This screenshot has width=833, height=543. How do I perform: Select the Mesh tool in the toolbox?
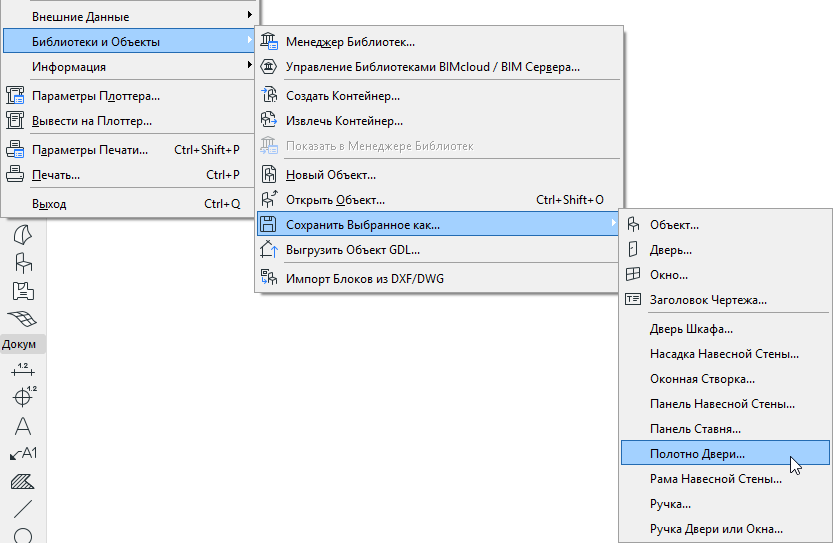coord(23,318)
